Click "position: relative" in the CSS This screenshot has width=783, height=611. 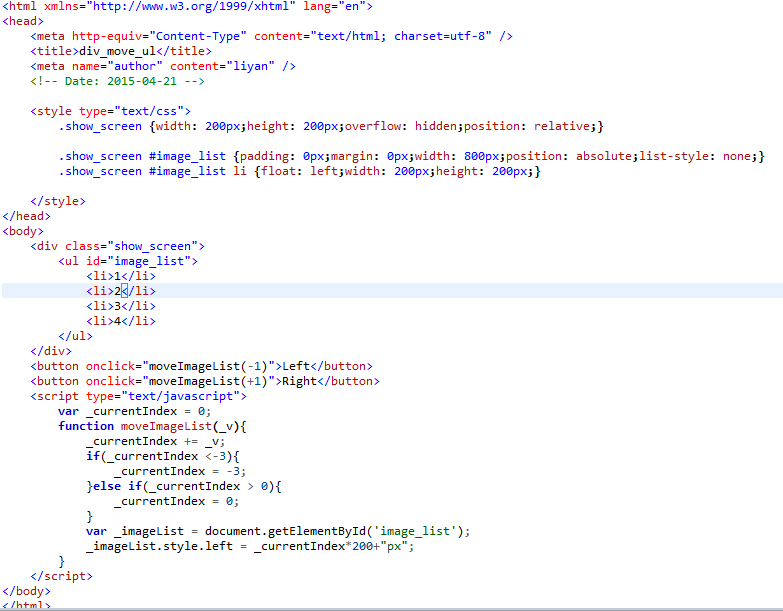pyautogui.click(x=527, y=126)
